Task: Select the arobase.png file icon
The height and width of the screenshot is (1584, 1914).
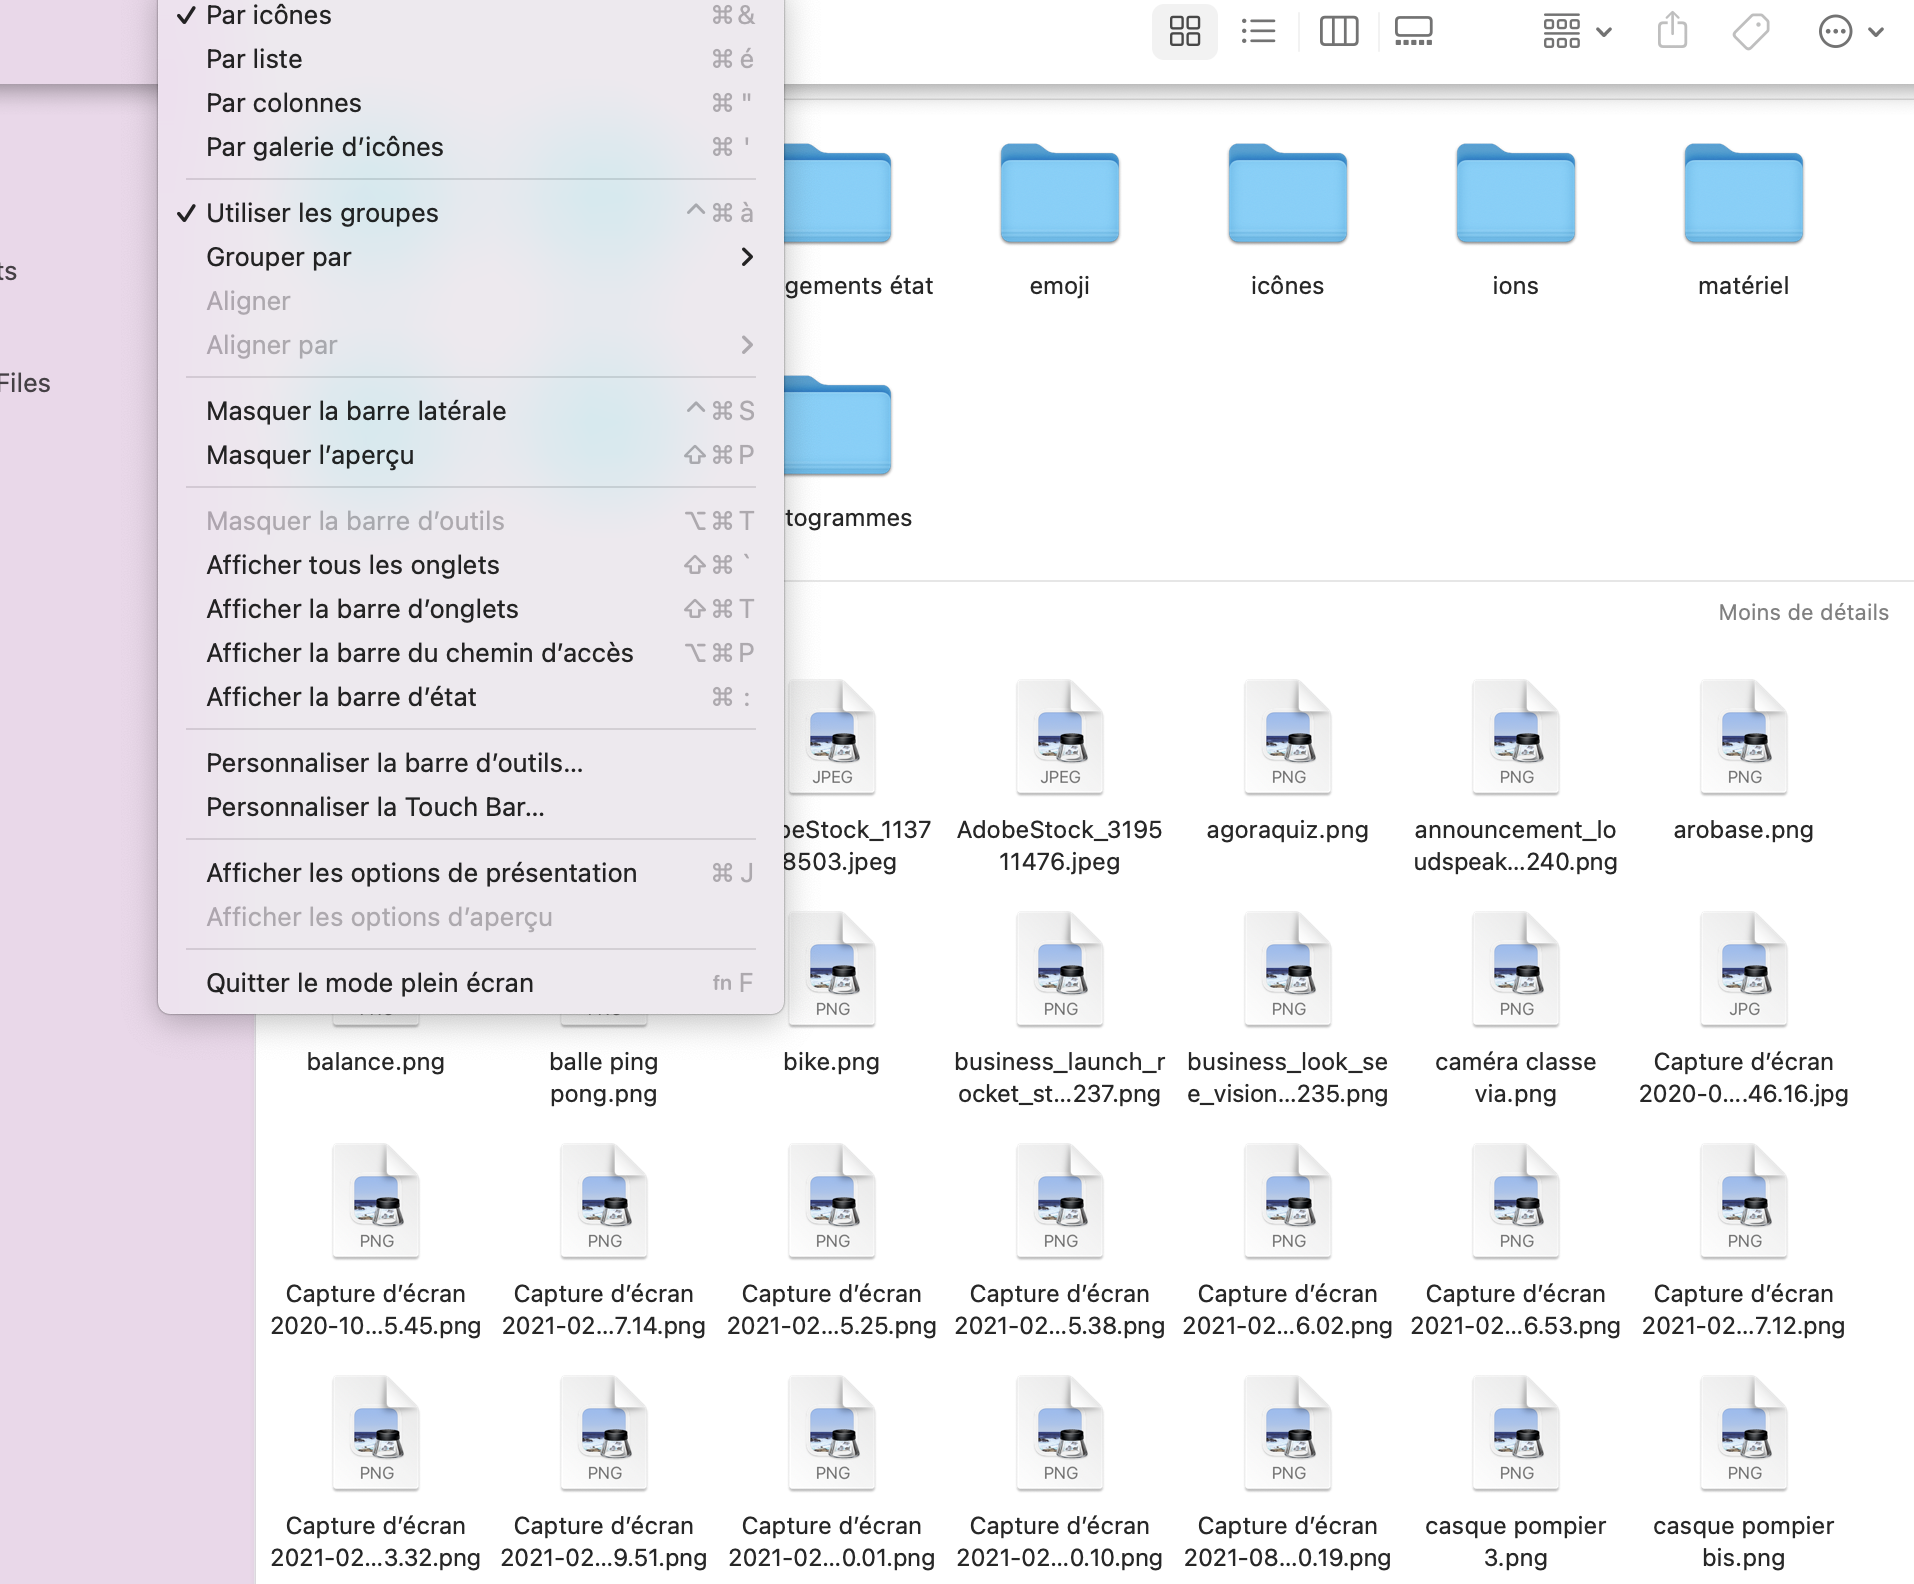Action: point(1744,737)
